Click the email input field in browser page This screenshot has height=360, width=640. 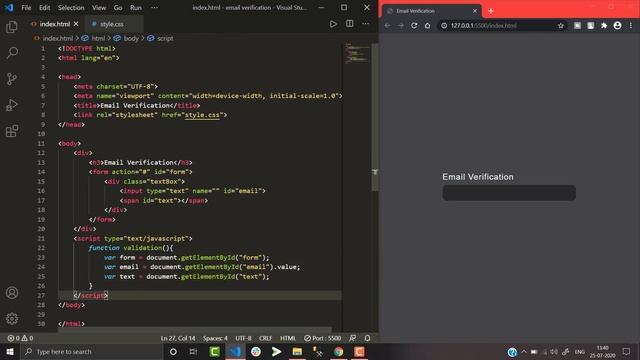click(x=509, y=193)
